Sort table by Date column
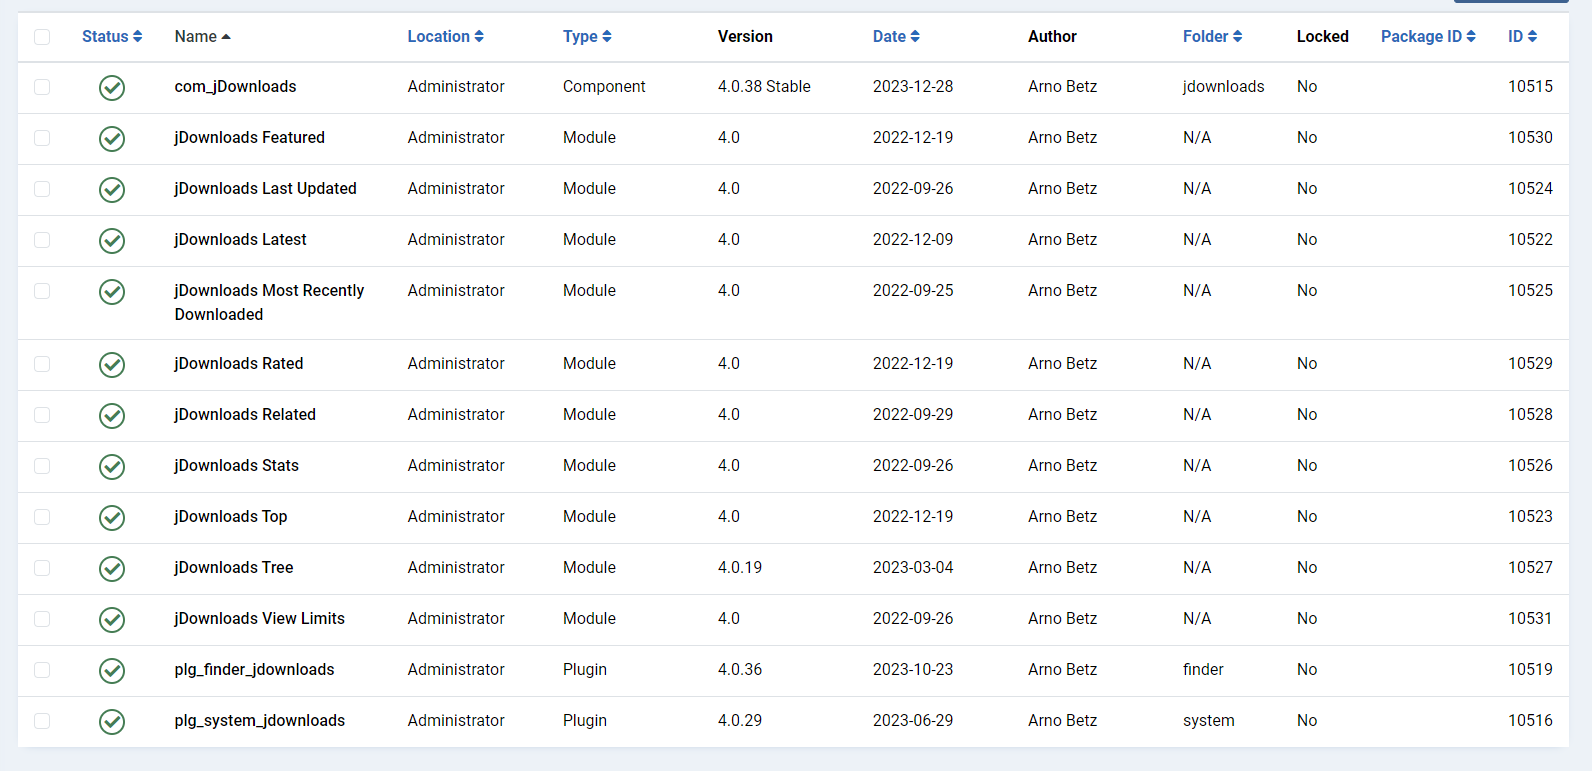The height and width of the screenshot is (771, 1592). 896,37
